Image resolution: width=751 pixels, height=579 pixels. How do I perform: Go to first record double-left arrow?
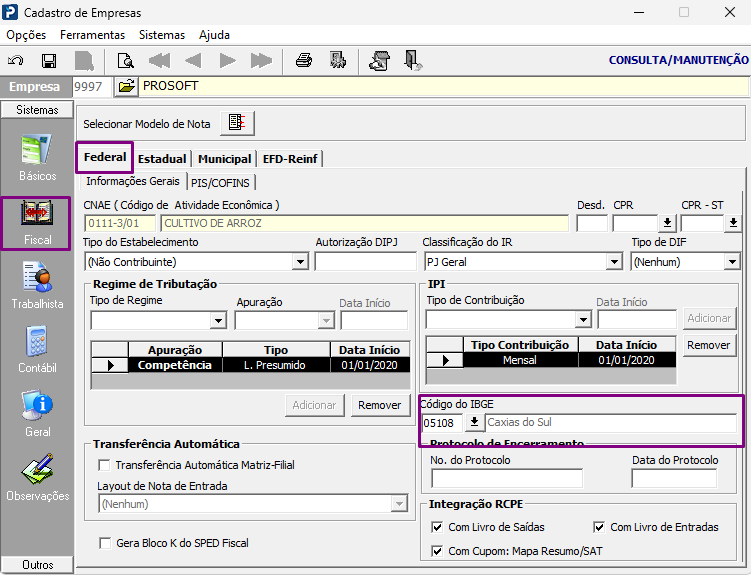[x=159, y=60]
